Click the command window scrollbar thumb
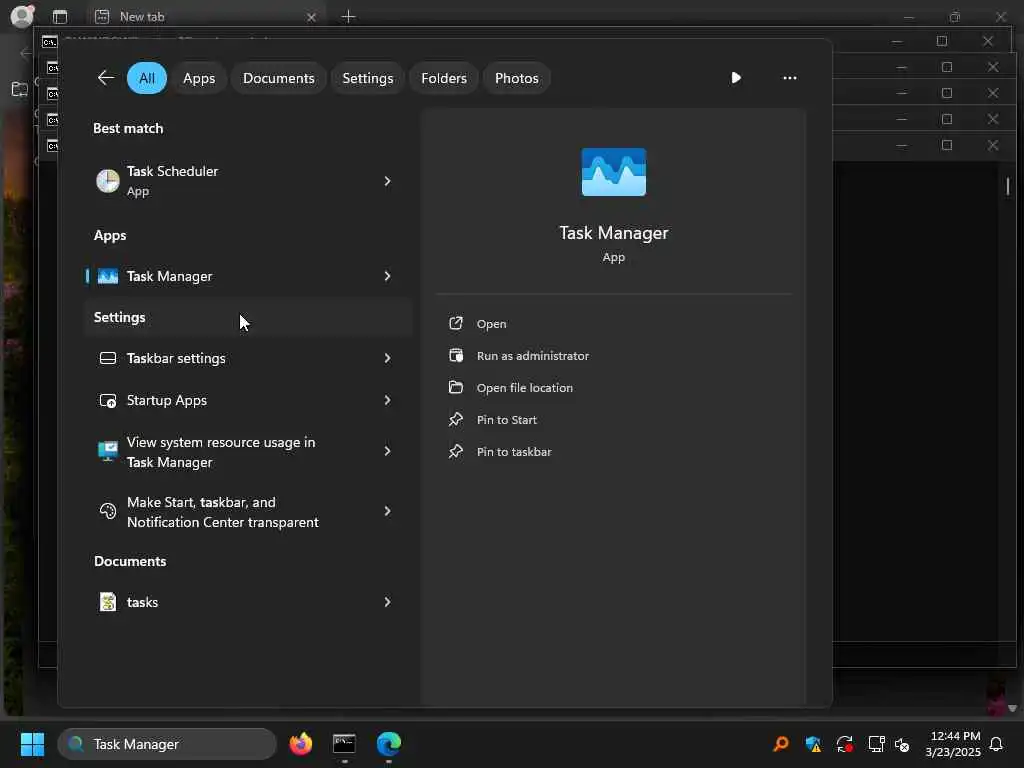The height and width of the screenshot is (768, 1024). 1008,186
